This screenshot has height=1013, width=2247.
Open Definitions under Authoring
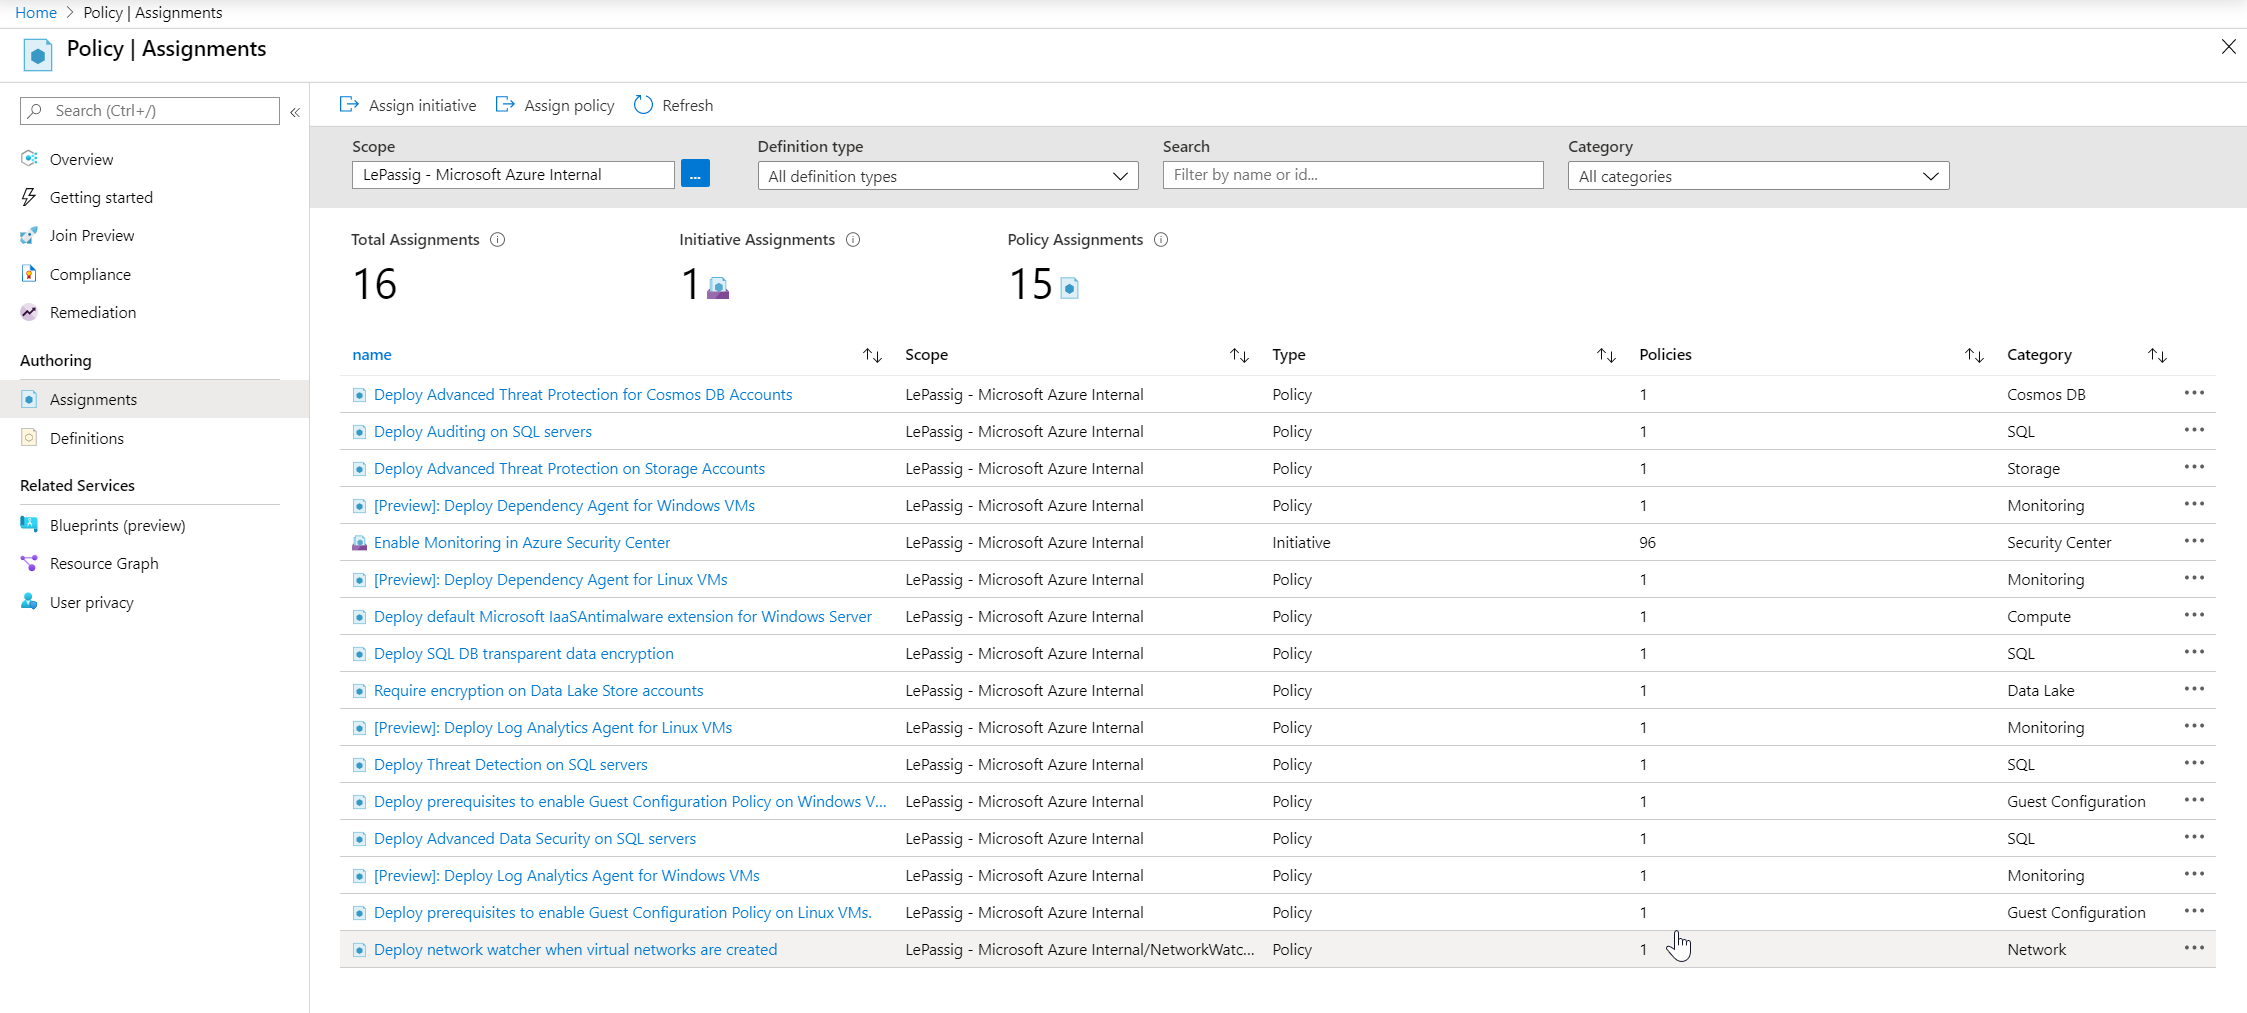(87, 438)
